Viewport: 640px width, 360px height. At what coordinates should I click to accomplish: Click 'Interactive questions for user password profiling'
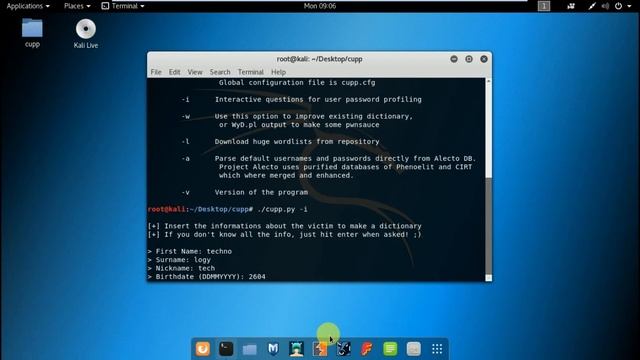tap(318, 100)
